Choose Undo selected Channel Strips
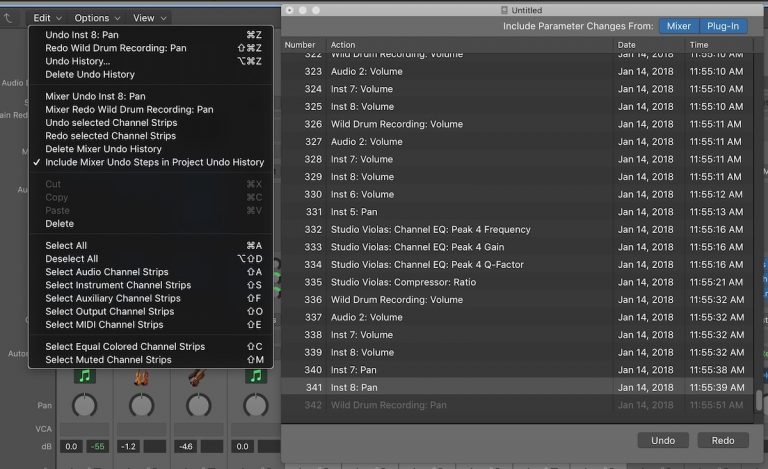This screenshot has height=469, width=768. (x=149, y=123)
